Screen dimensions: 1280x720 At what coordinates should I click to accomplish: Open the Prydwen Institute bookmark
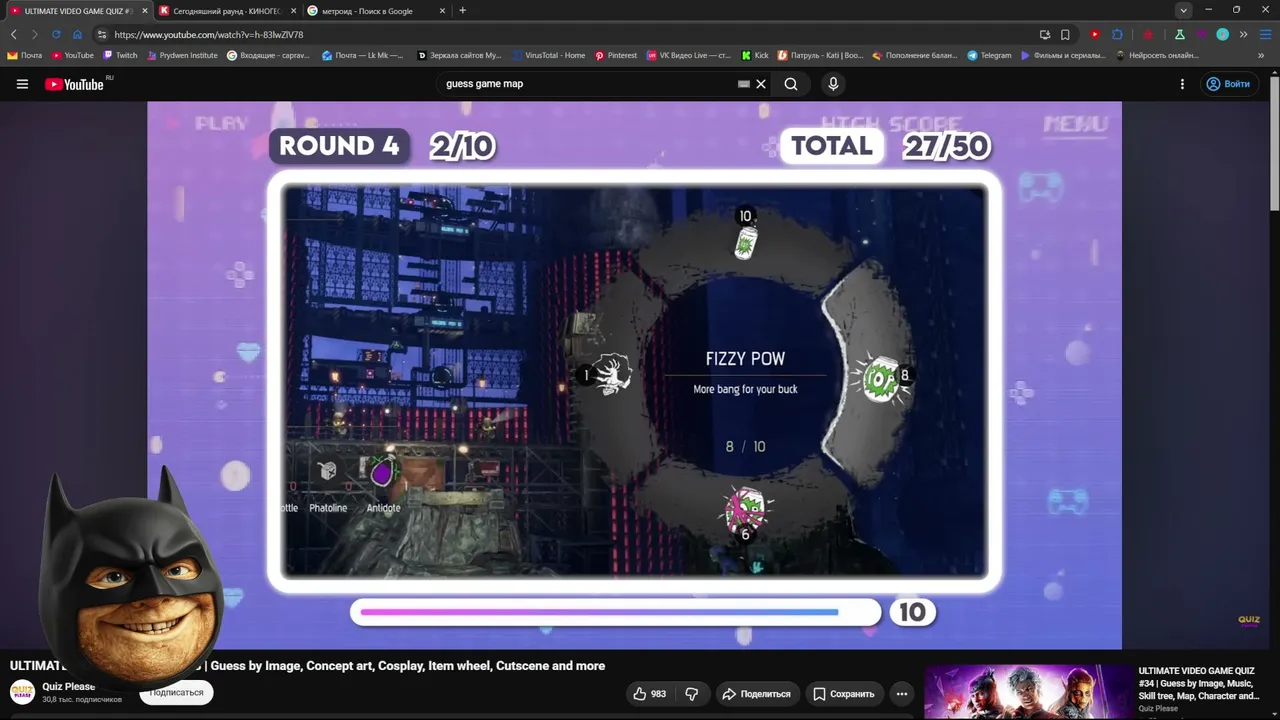tap(182, 55)
